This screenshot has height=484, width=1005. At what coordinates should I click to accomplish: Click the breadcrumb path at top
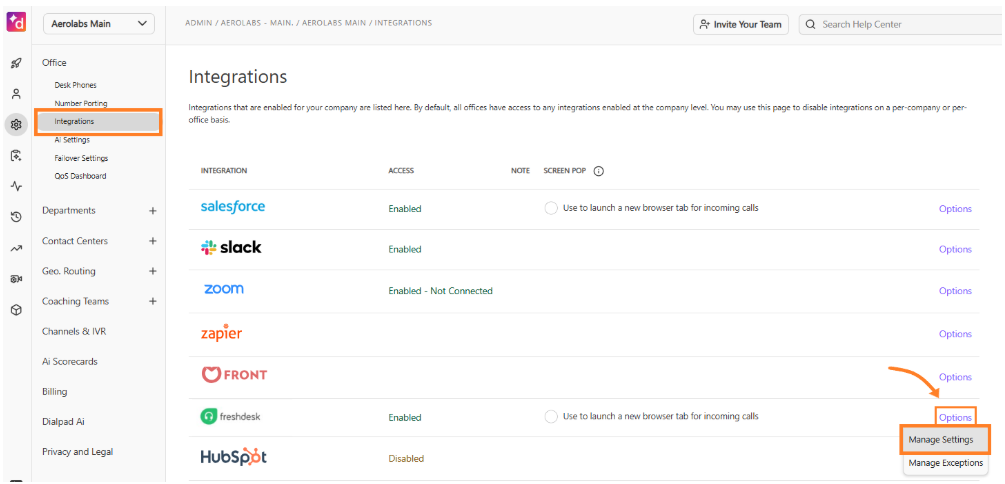click(x=308, y=22)
